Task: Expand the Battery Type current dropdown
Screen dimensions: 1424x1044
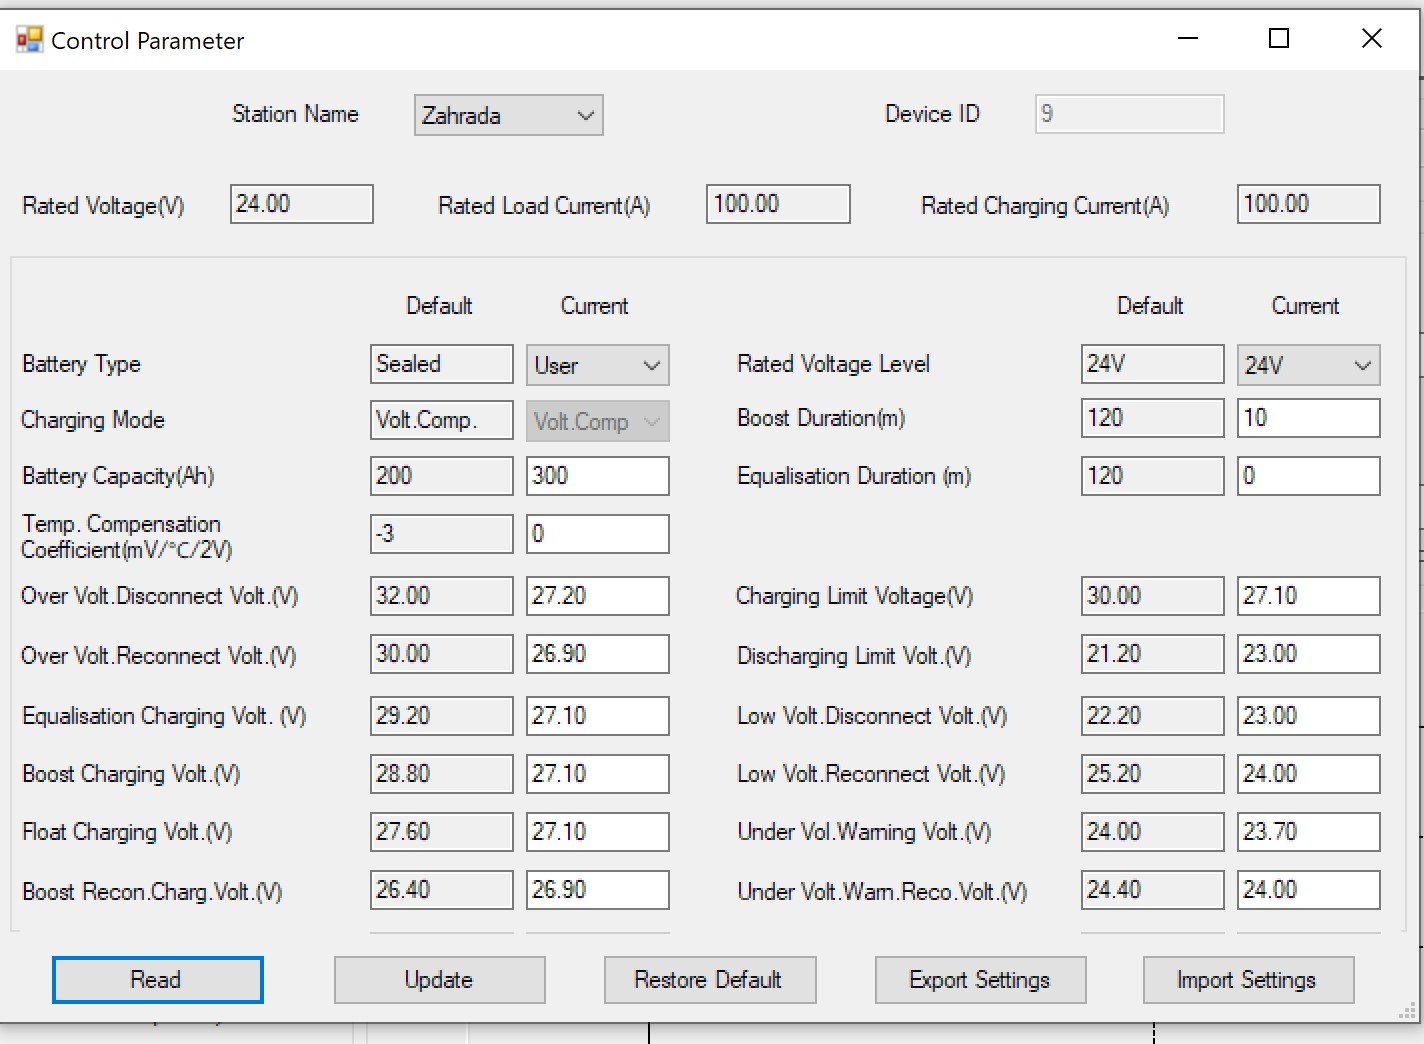Action: pos(597,365)
